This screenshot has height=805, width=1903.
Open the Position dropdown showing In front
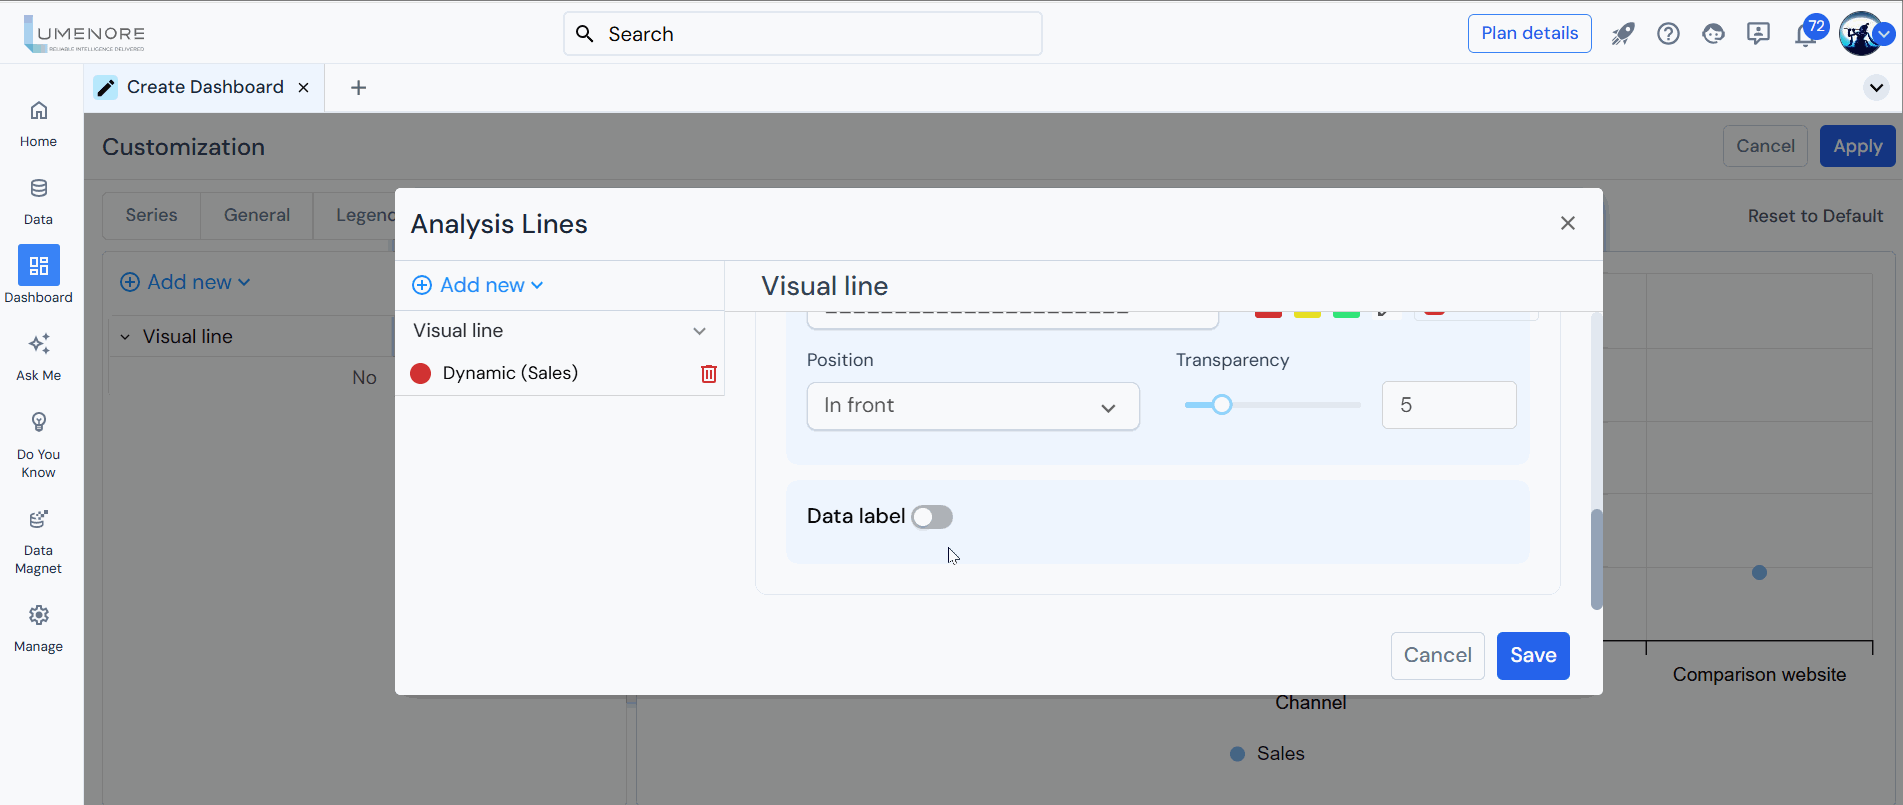click(x=972, y=406)
